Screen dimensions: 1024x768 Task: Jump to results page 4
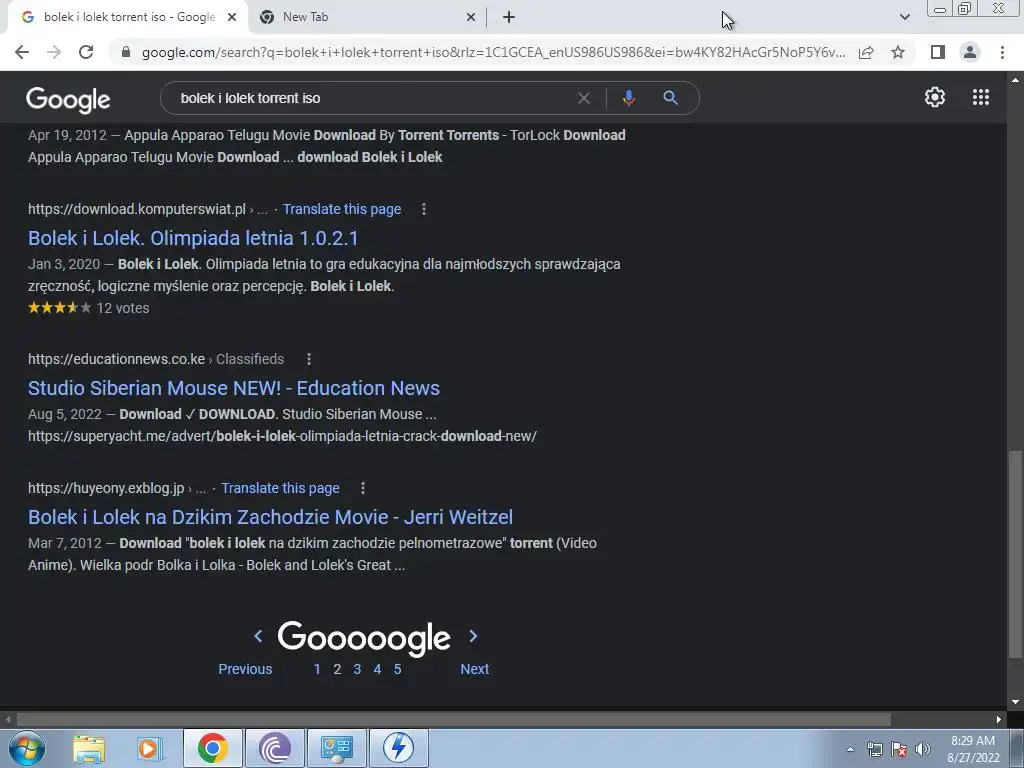(x=377, y=669)
